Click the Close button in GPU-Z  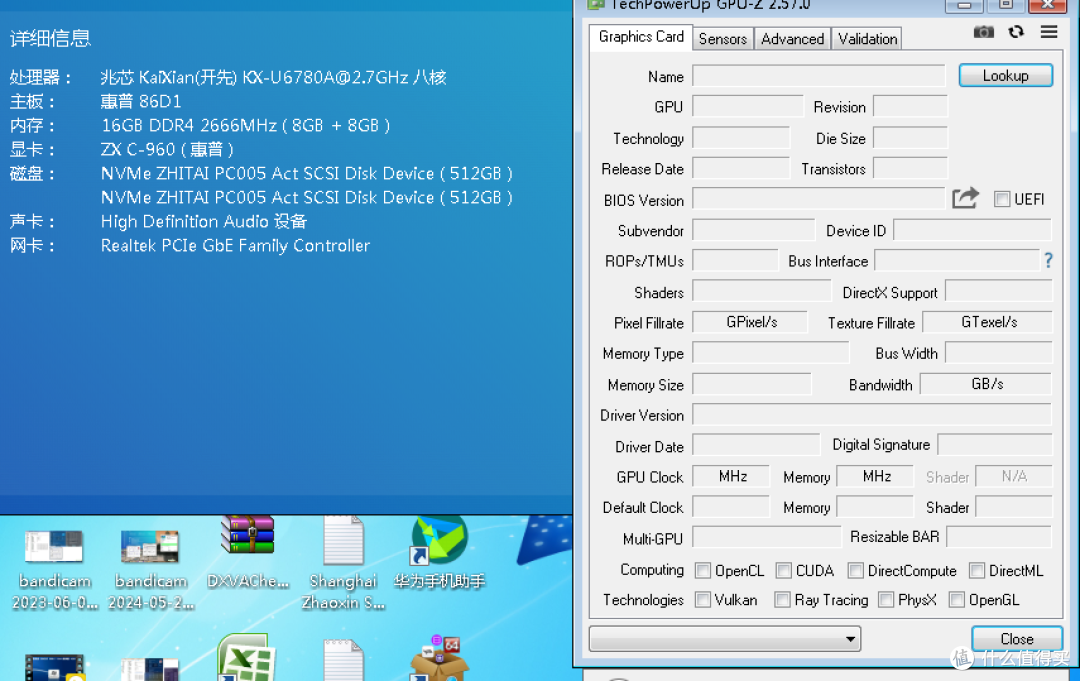(1017, 639)
